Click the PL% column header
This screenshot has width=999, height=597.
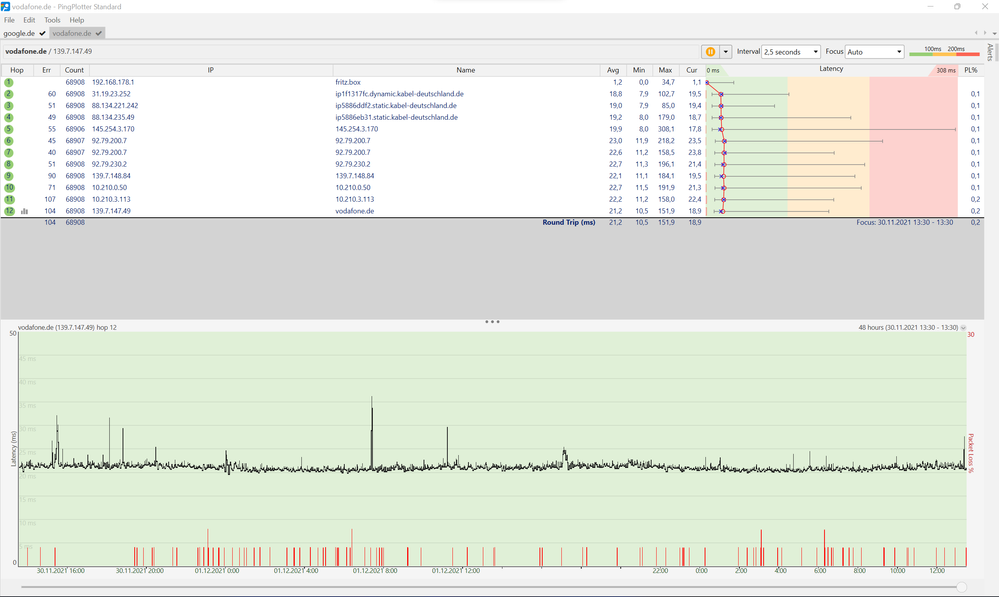[x=971, y=70]
